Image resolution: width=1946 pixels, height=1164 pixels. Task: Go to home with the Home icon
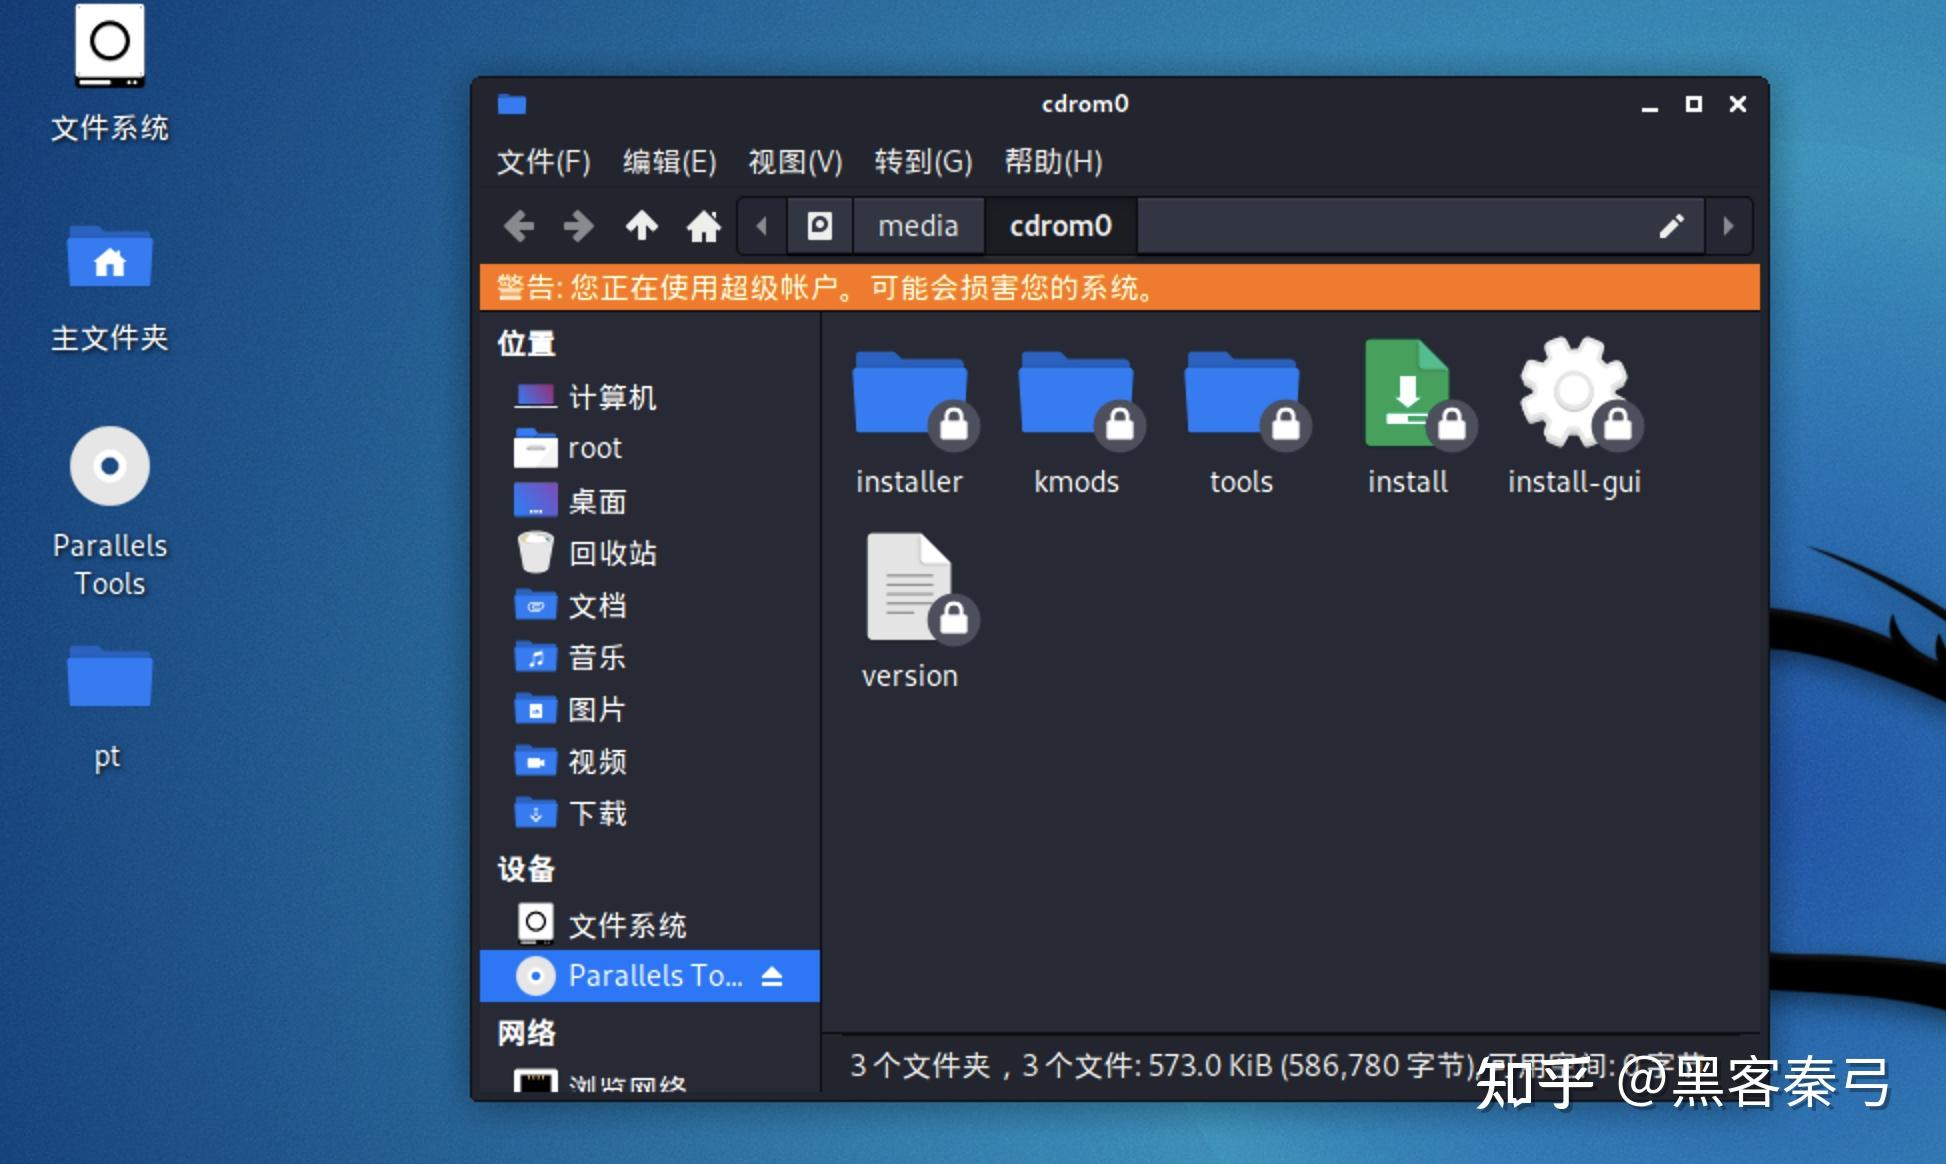click(x=703, y=226)
